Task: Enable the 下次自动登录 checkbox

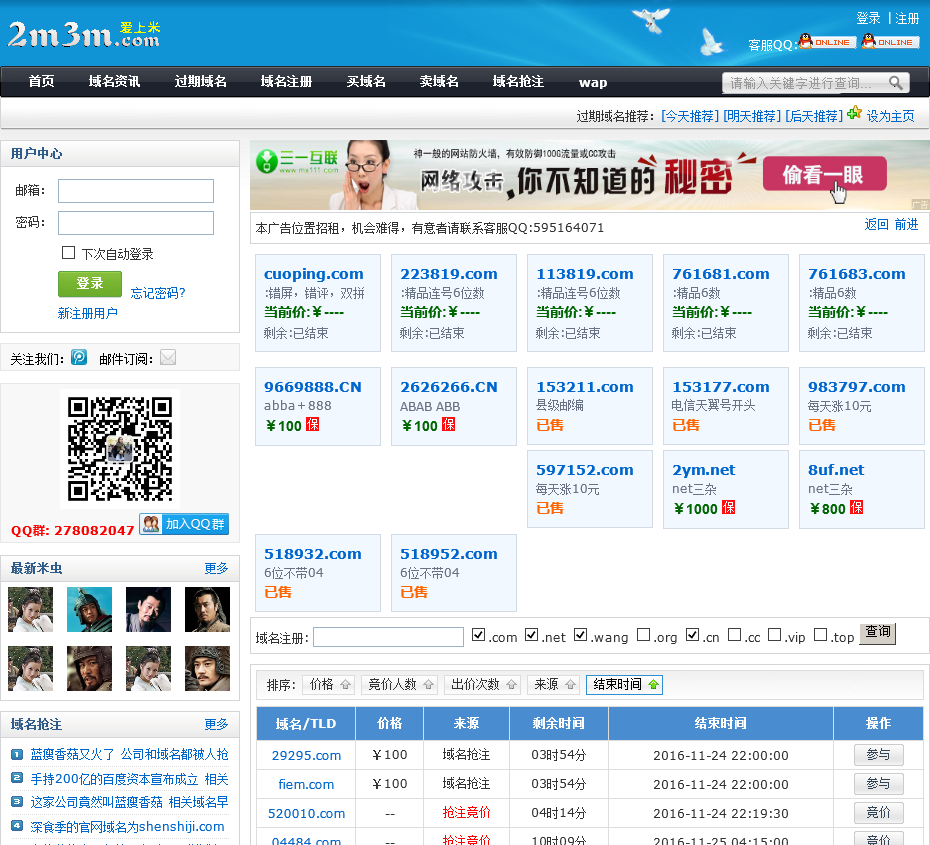Action: 69,253
